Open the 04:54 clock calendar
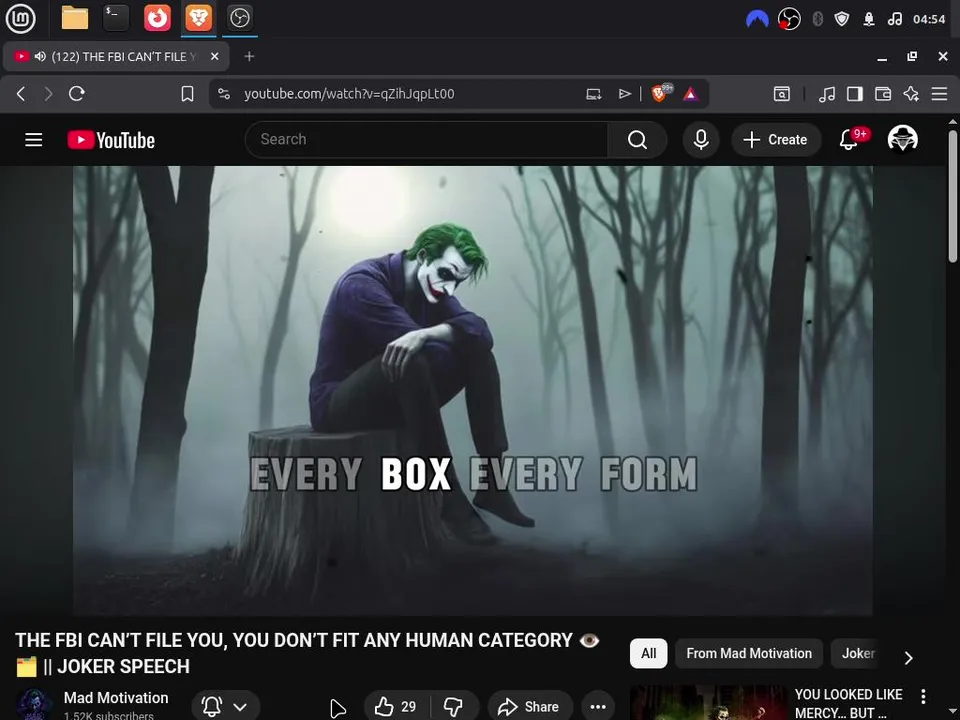Image resolution: width=960 pixels, height=720 pixels. pos(929,20)
